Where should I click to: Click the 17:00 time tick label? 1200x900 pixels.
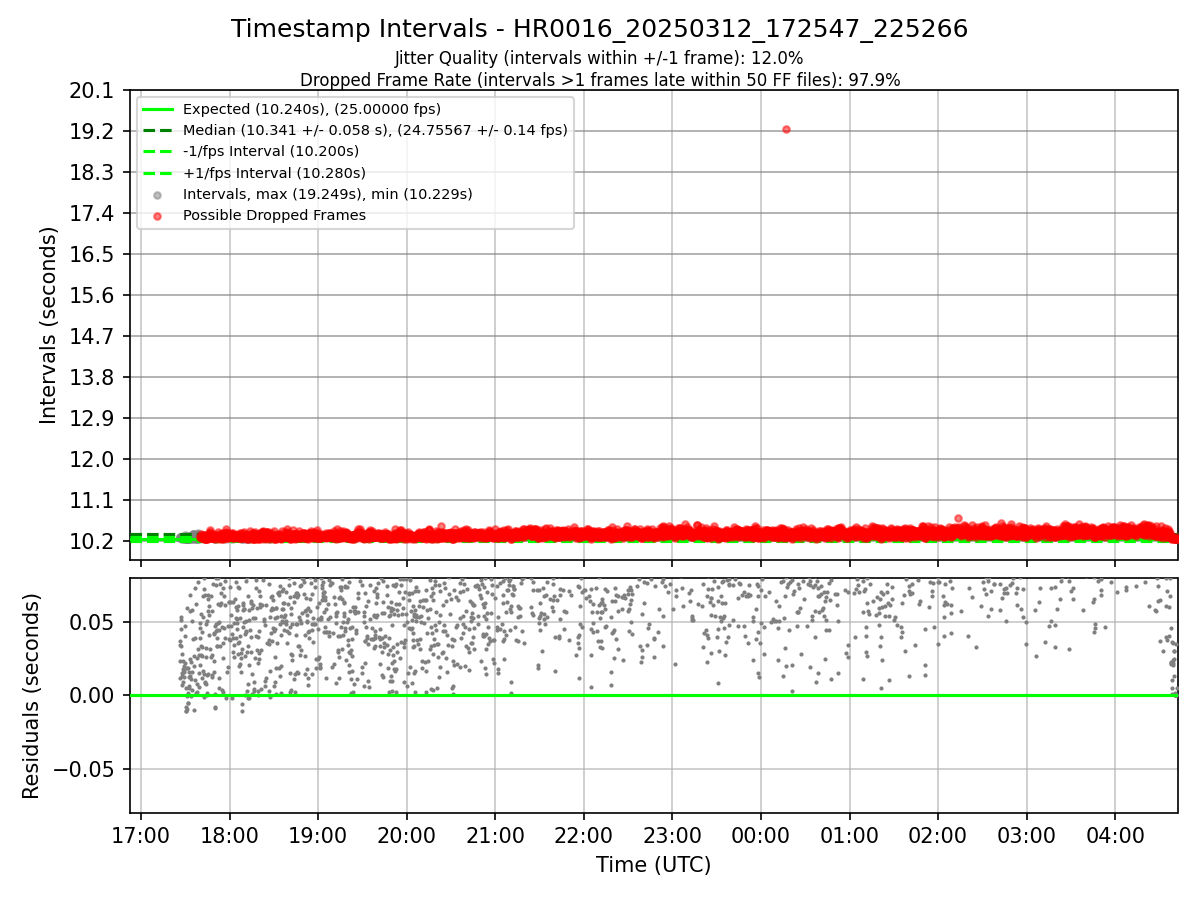tap(141, 835)
